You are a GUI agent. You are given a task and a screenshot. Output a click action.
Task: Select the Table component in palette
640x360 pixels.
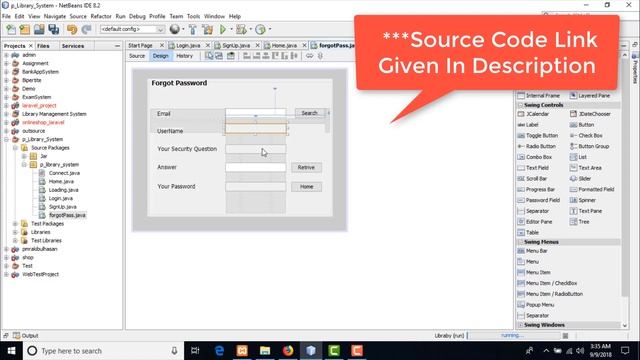point(528,232)
